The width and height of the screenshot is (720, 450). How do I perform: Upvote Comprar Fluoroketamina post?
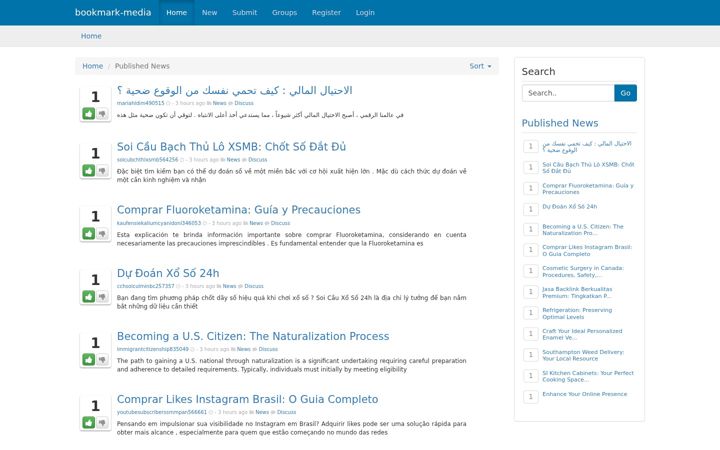coord(89,234)
